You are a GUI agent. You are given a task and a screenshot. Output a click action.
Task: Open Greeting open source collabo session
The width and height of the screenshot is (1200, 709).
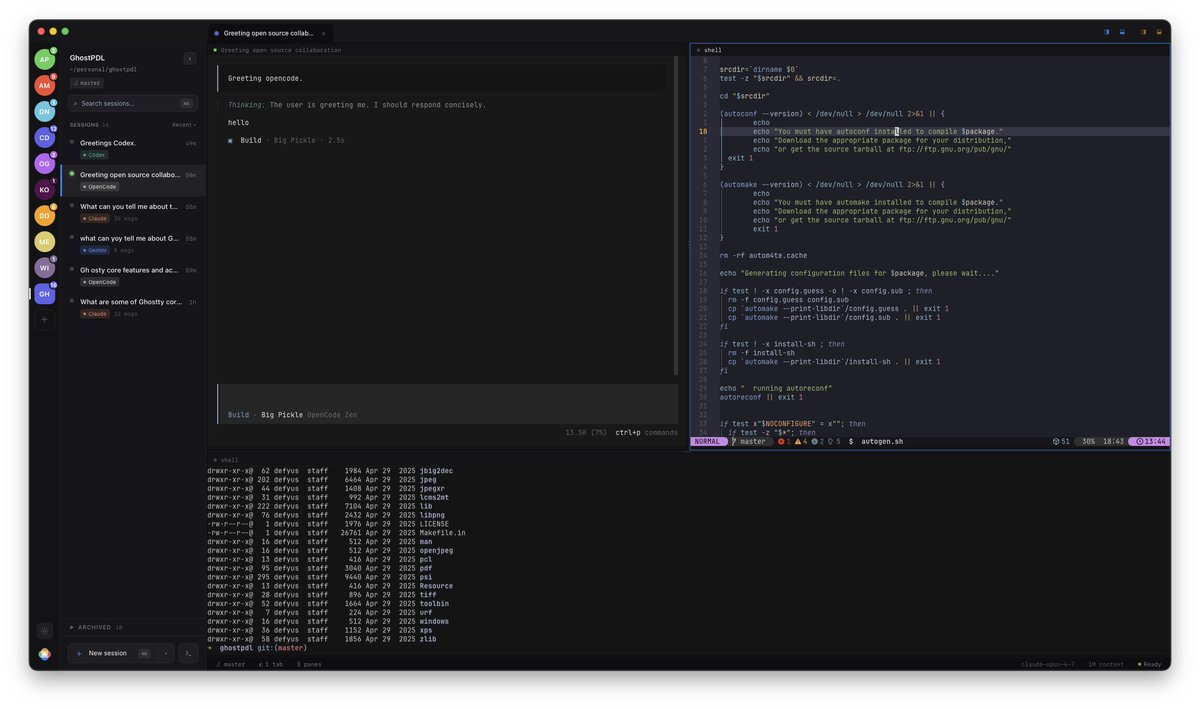[x=132, y=180]
